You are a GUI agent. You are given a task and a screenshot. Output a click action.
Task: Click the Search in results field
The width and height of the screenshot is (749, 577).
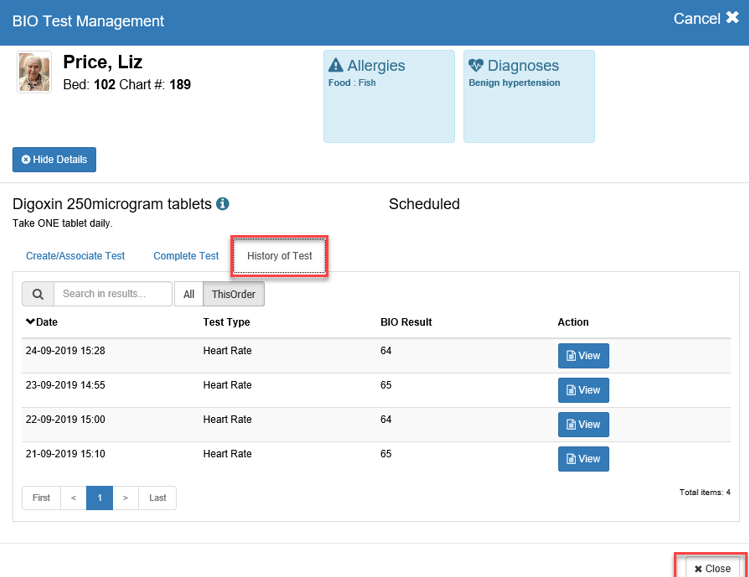click(113, 294)
